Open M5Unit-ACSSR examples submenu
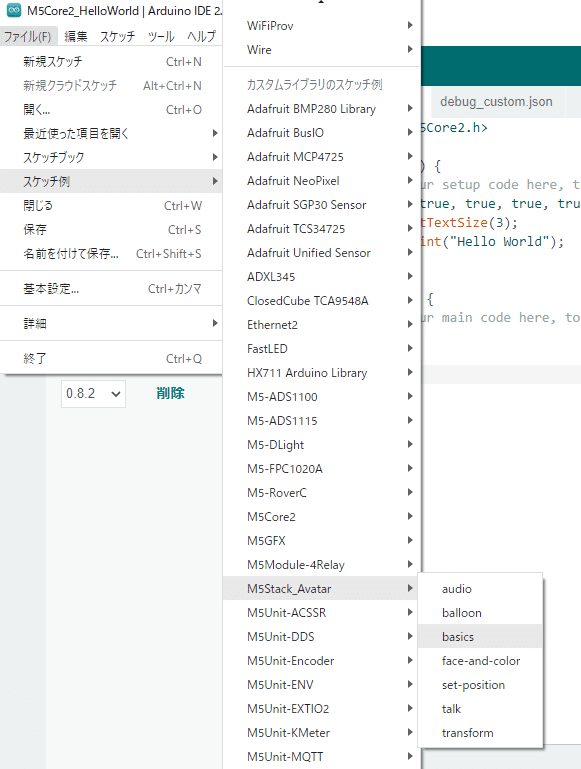 point(322,614)
